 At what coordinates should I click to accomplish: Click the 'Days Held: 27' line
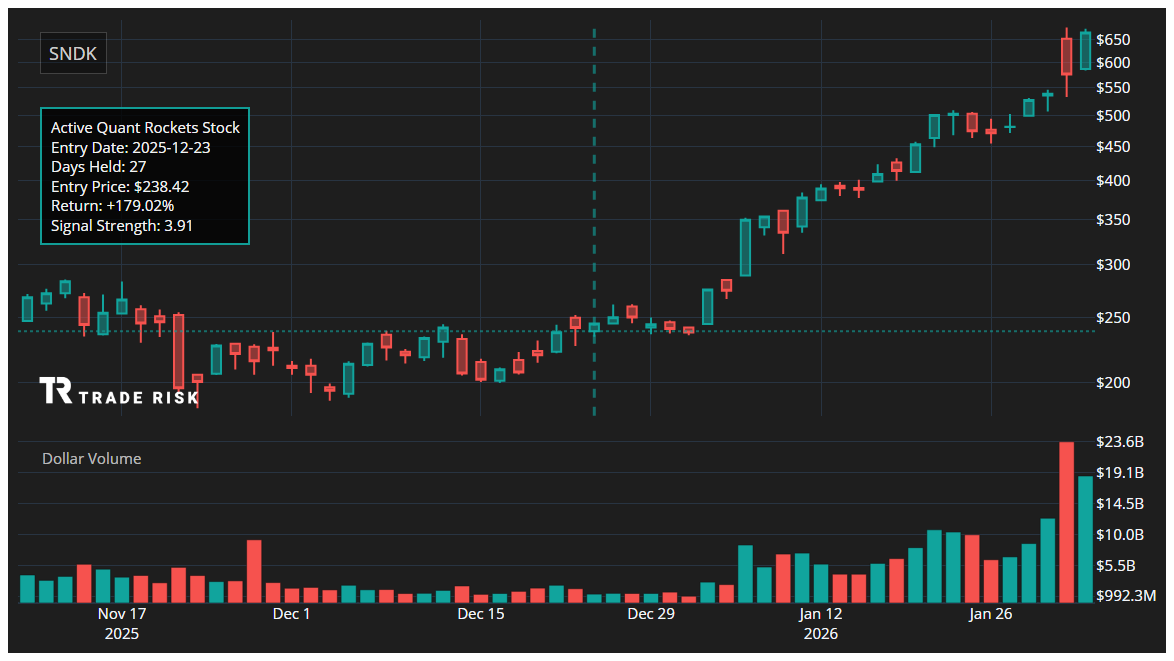(x=98, y=167)
